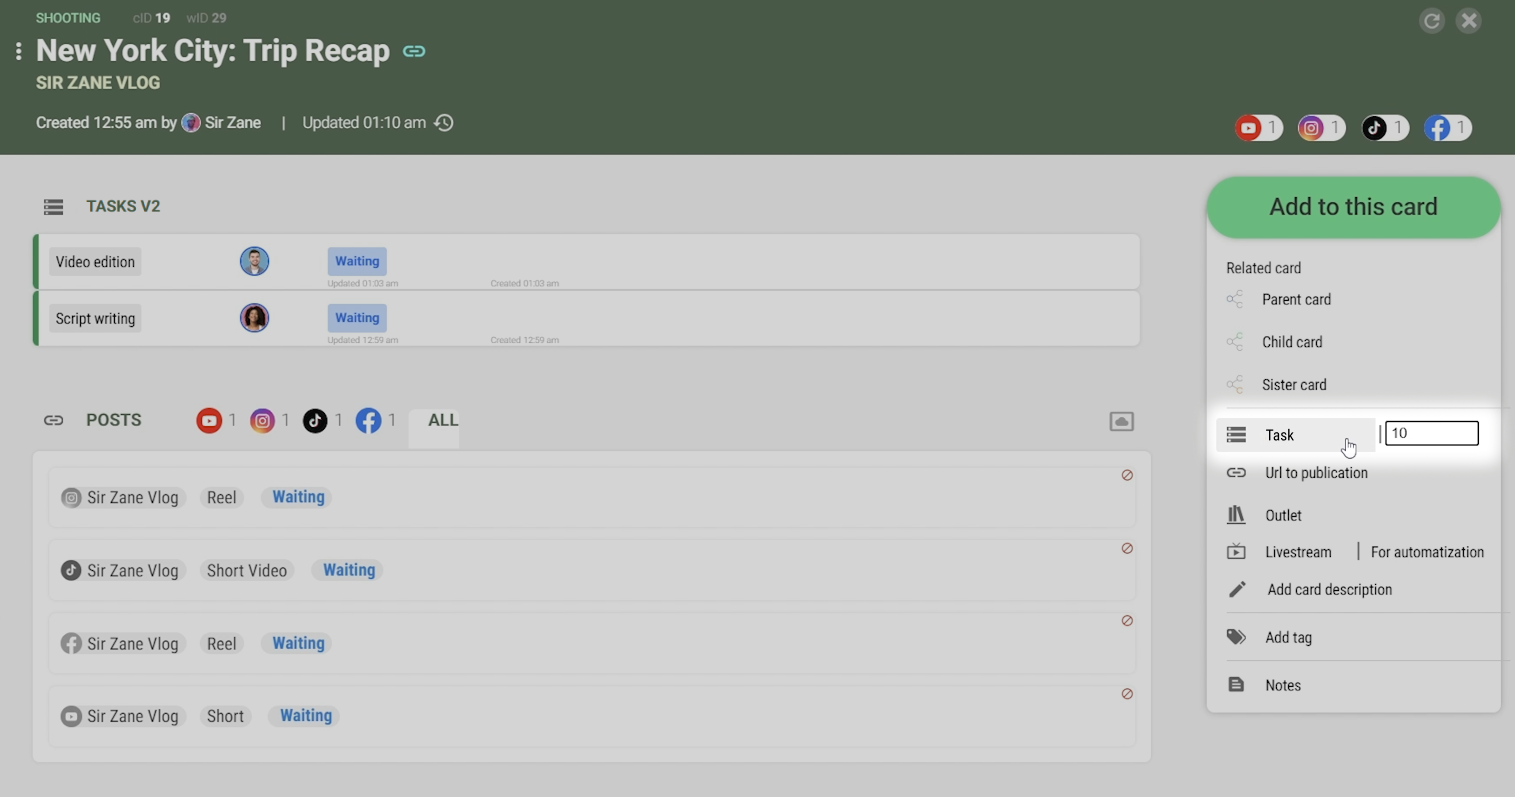The height and width of the screenshot is (797, 1515).
Task: Filter posts by Facebook icon
Action: pos(369,421)
